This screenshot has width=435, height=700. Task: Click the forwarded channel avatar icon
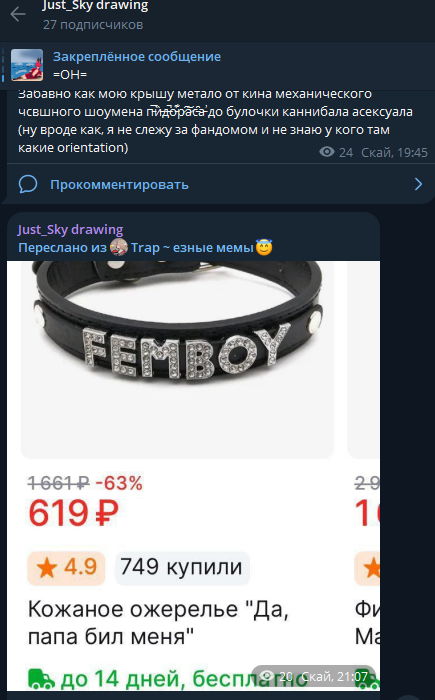point(119,247)
